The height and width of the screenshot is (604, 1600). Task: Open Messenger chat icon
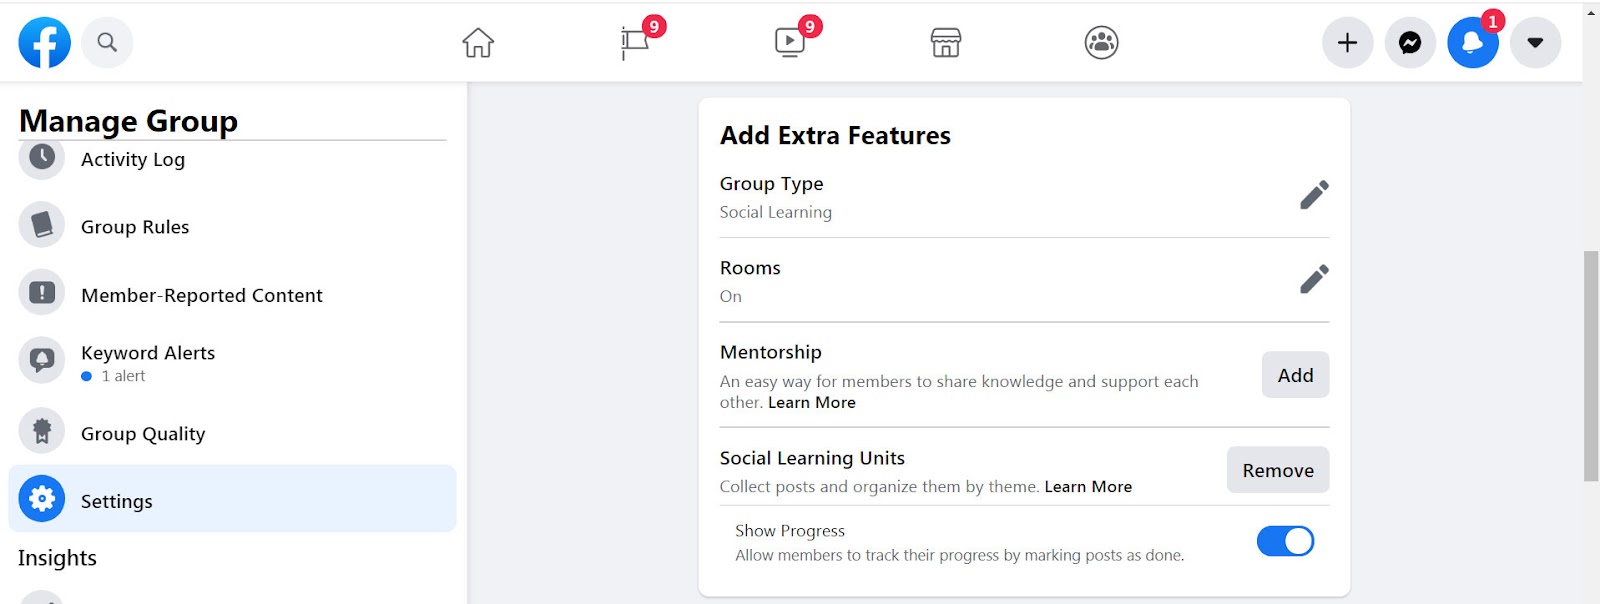pyautogui.click(x=1410, y=43)
